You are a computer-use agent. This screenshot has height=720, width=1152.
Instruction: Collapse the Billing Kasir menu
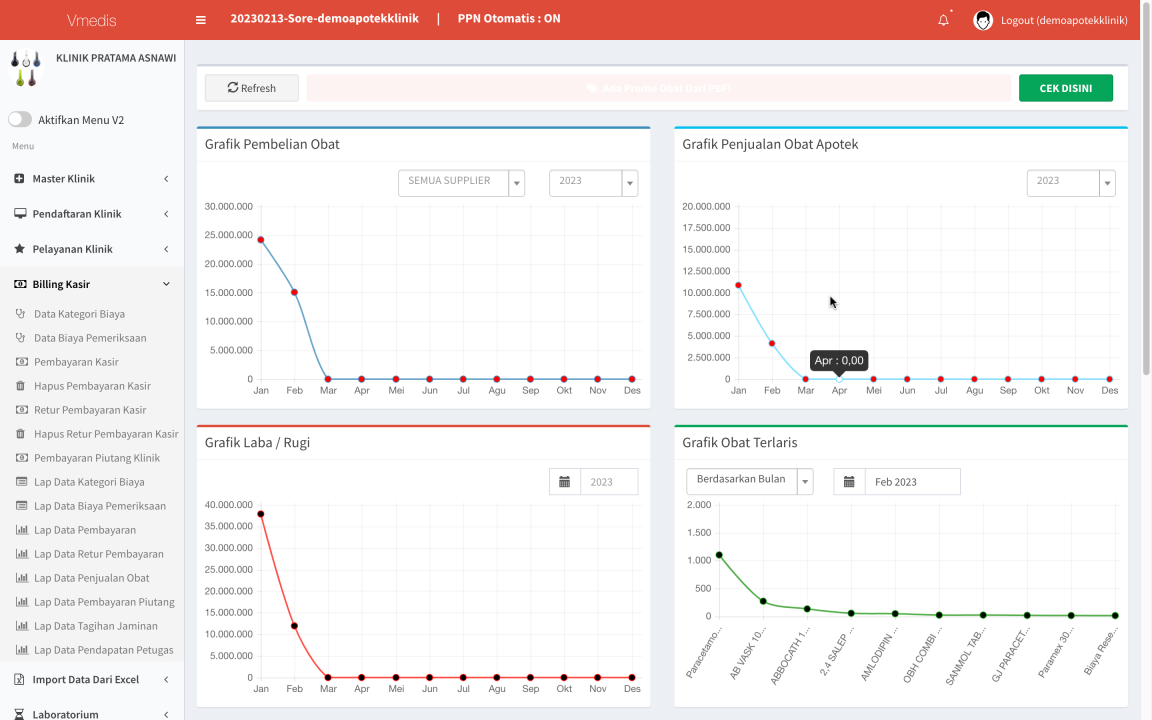pyautogui.click(x=92, y=284)
